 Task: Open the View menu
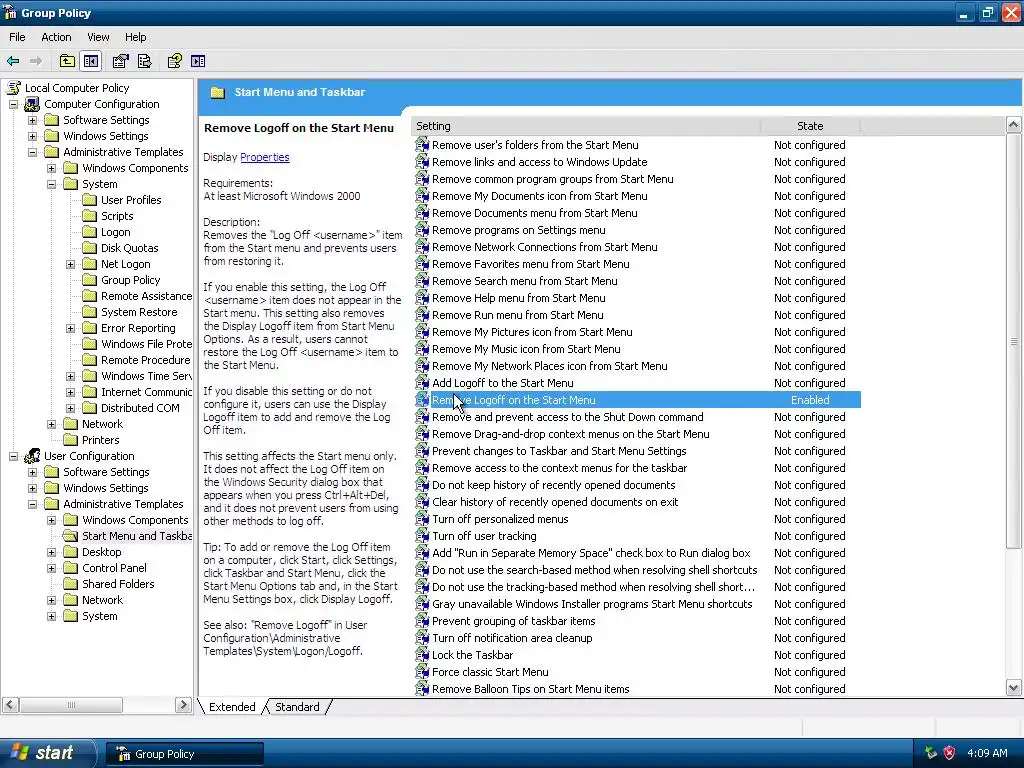coord(98,37)
